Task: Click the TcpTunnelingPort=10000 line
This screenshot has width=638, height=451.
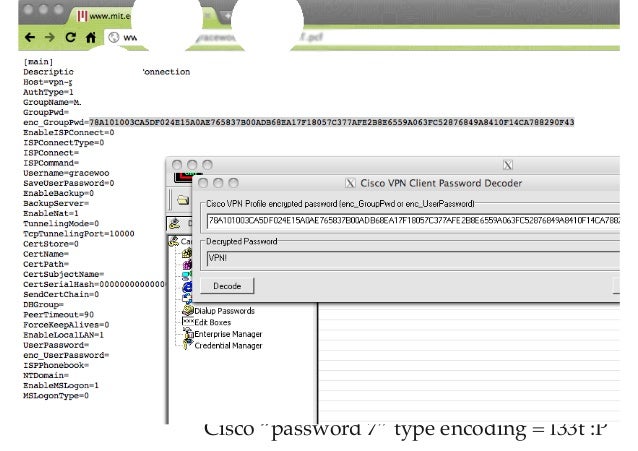Action: click(79, 234)
